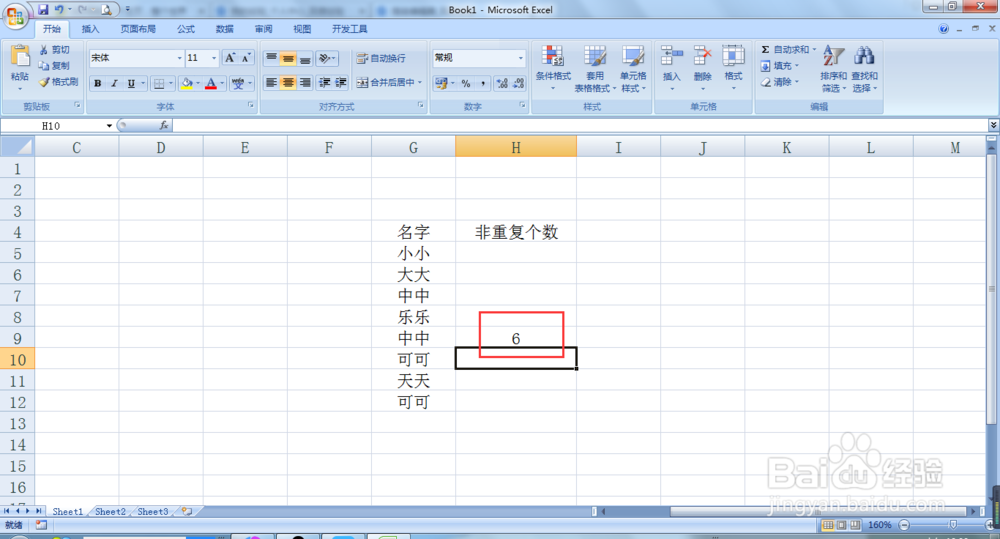Toggle Italic formatting

[x=114, y=83]
